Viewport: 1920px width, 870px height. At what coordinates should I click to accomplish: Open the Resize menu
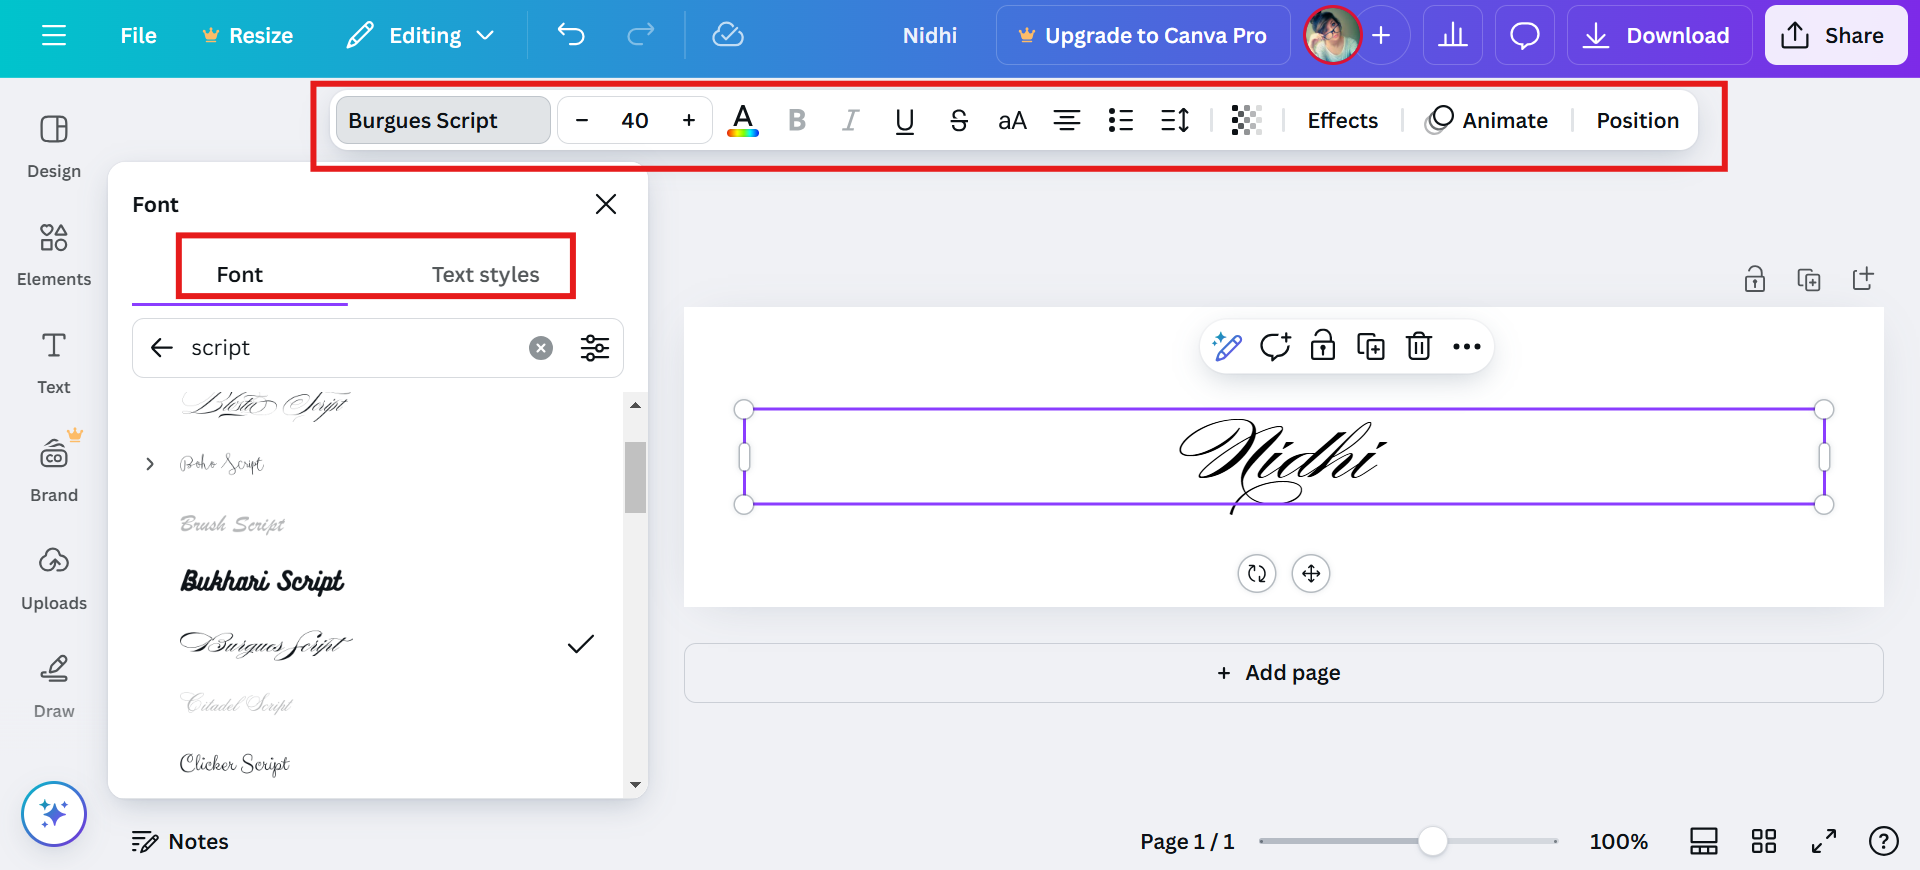(247, 36)
